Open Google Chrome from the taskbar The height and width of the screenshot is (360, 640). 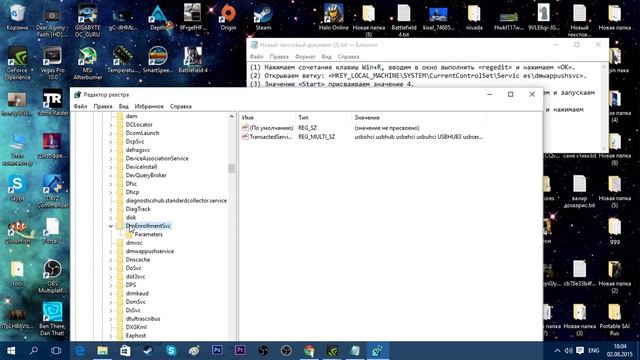tap(309, 351)
